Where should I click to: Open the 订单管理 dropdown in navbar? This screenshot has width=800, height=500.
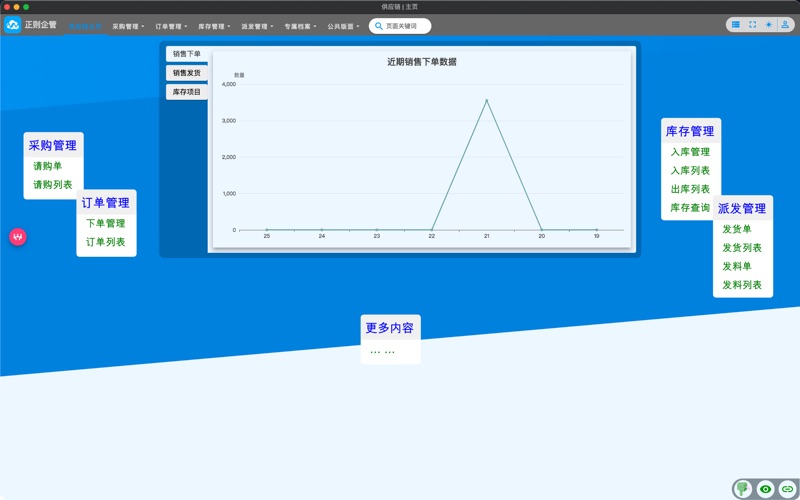[x=171, y=27]
